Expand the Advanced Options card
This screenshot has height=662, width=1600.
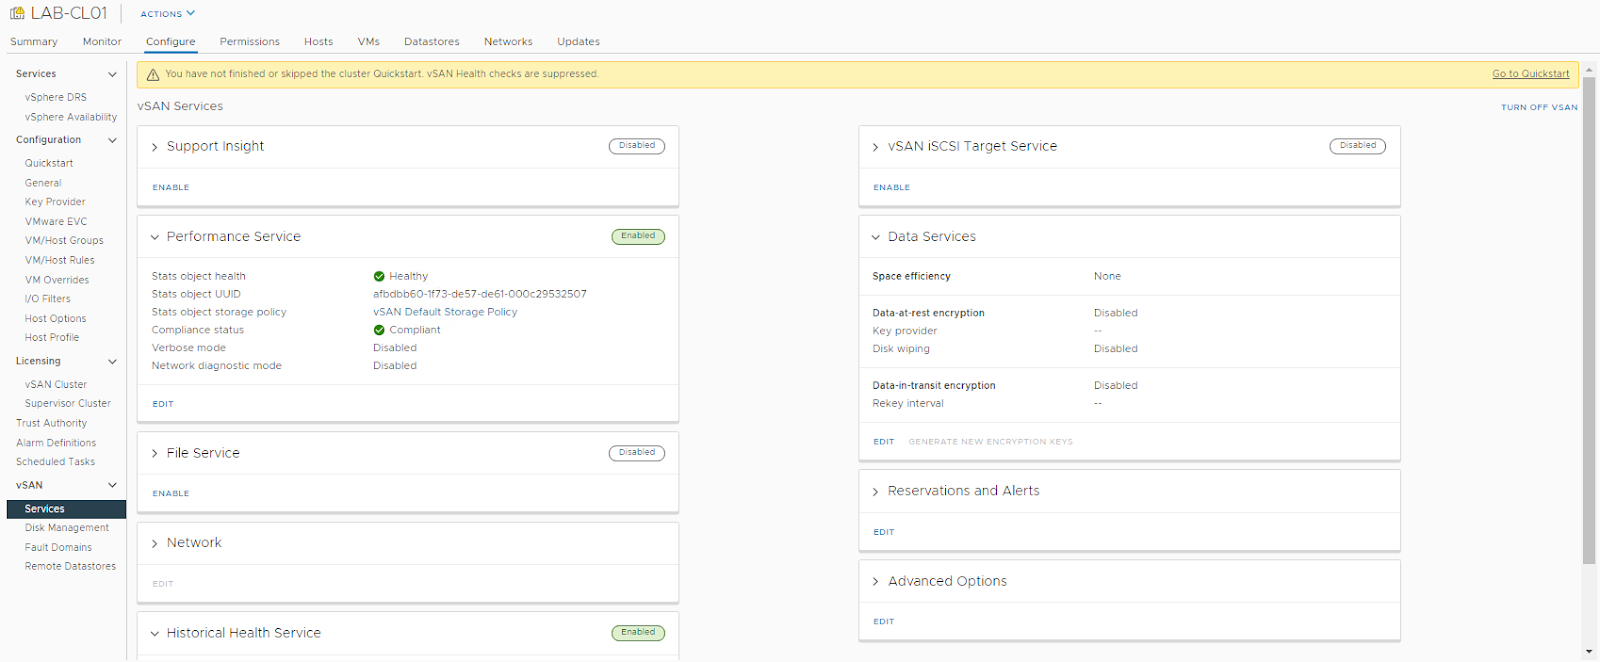(x=876, y=581)
